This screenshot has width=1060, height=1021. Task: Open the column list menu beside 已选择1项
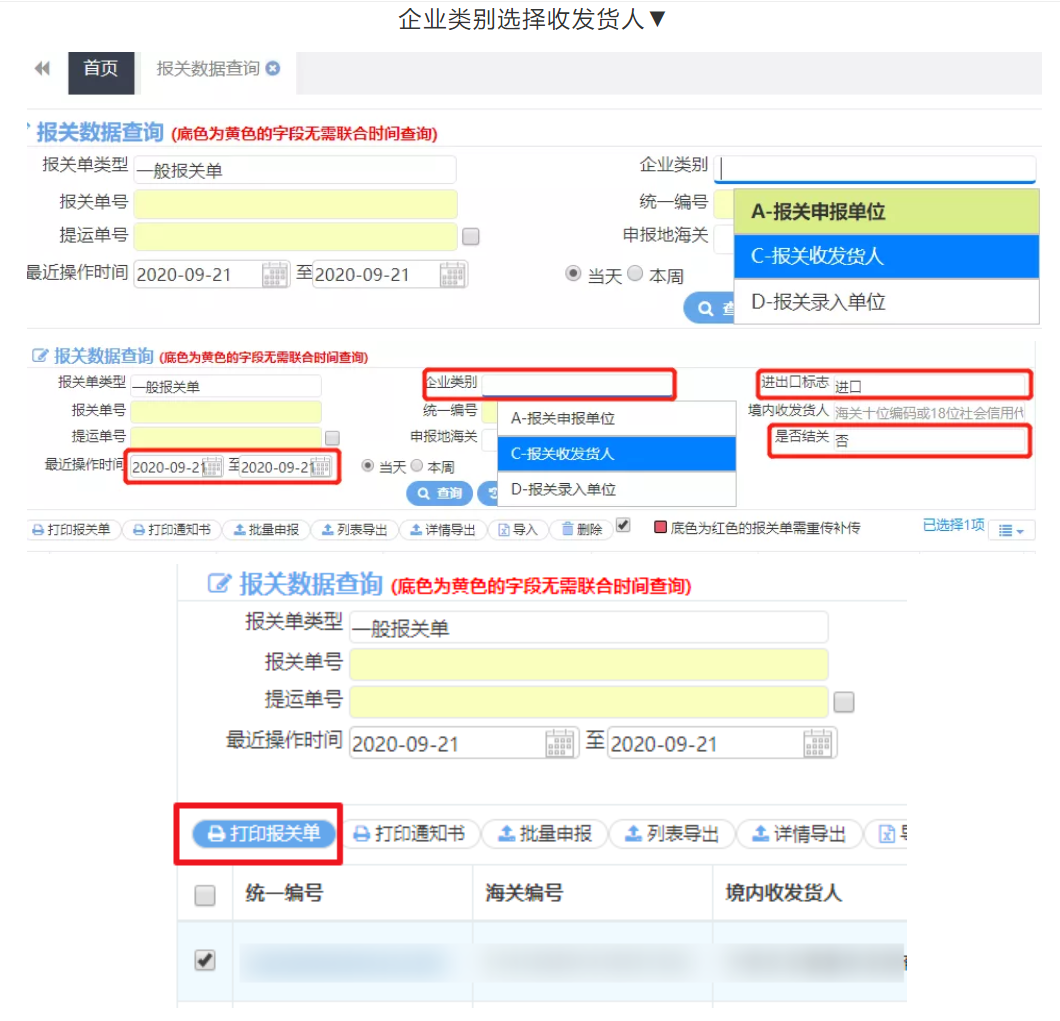pyautogui.click(x=1011, y=530)
